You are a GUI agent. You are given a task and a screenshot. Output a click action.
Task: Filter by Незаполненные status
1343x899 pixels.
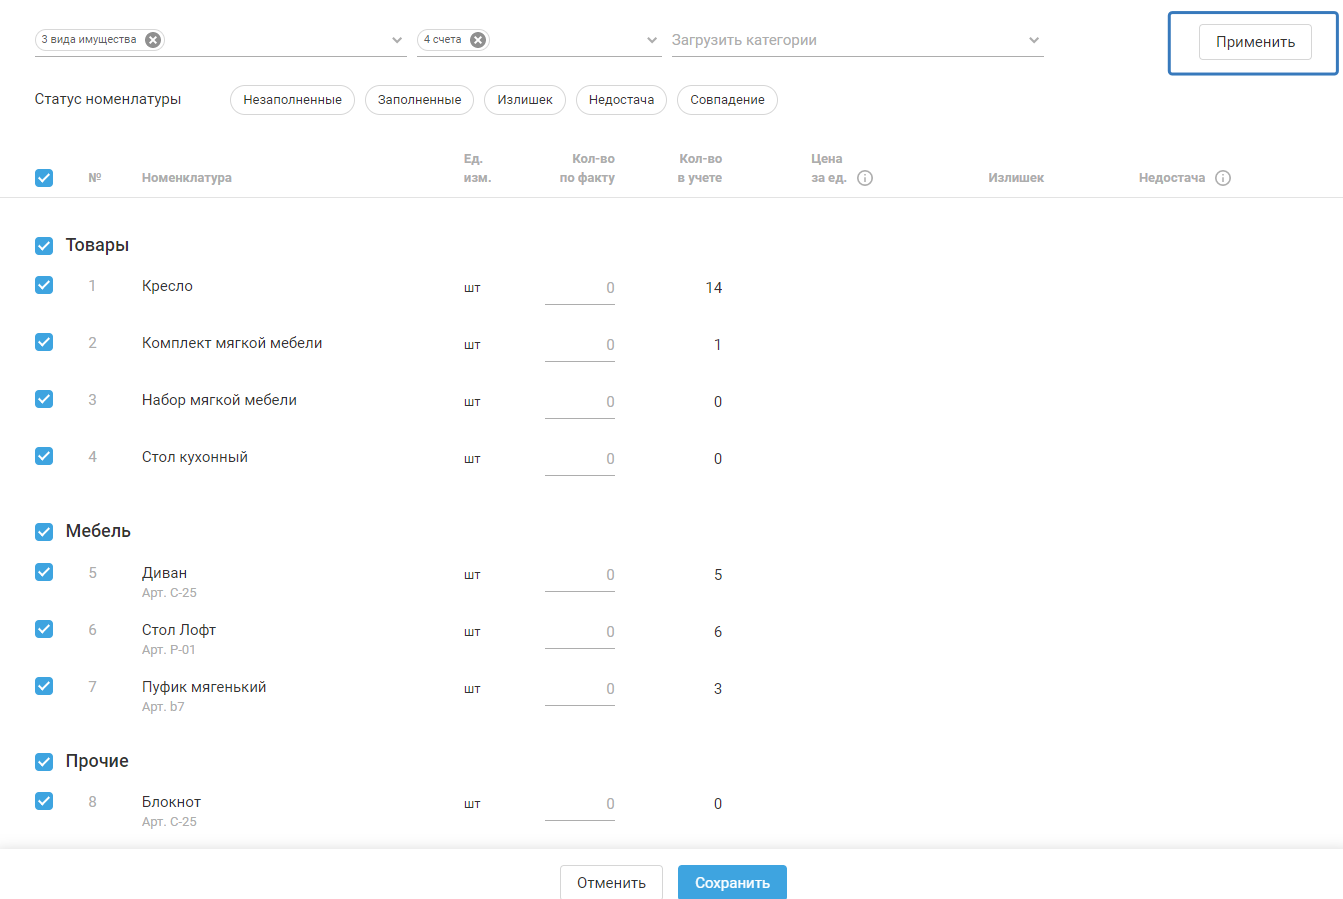292,100
